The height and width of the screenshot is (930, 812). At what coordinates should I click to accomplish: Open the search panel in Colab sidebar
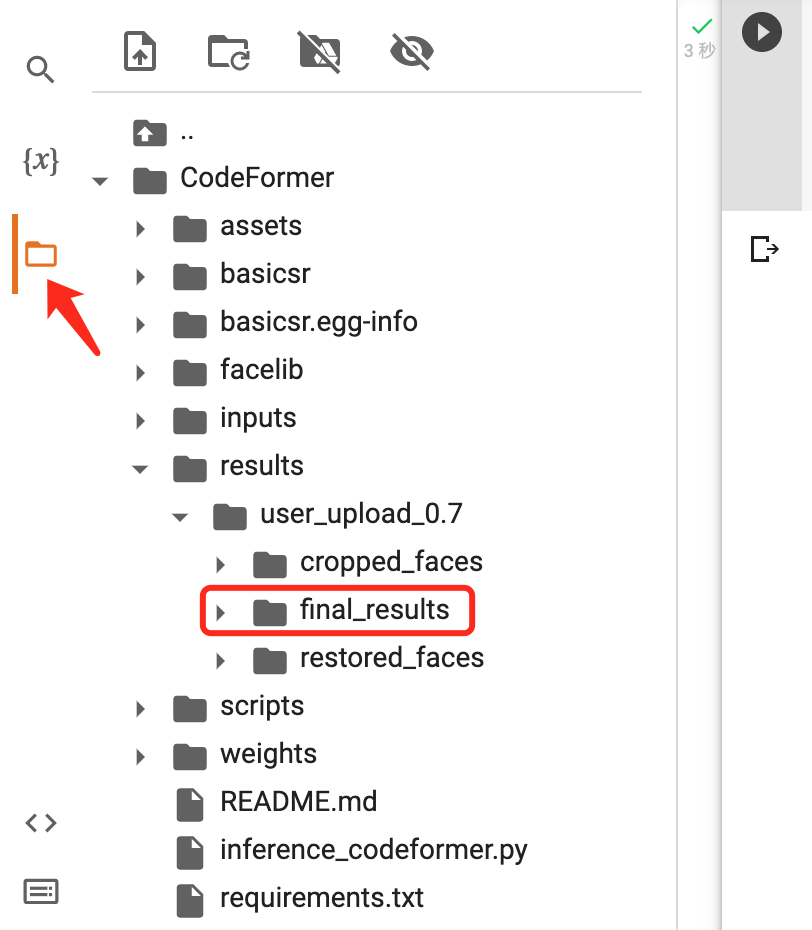click(x=40, y=70)
